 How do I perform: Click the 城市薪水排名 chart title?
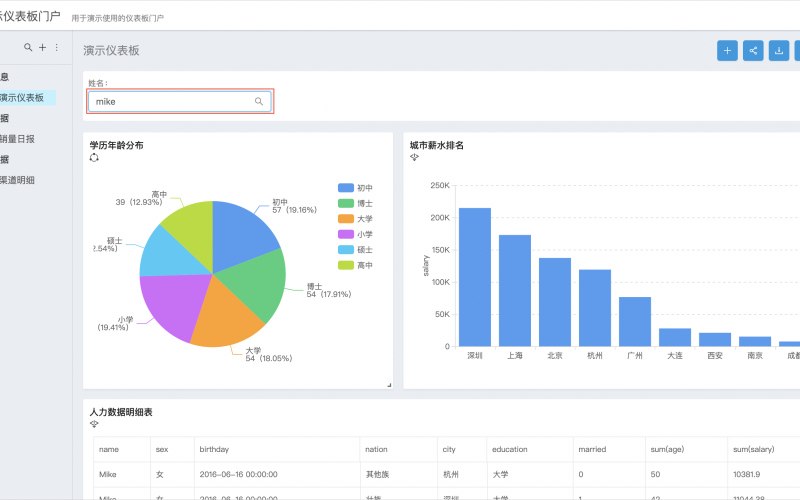pos(437,145)
